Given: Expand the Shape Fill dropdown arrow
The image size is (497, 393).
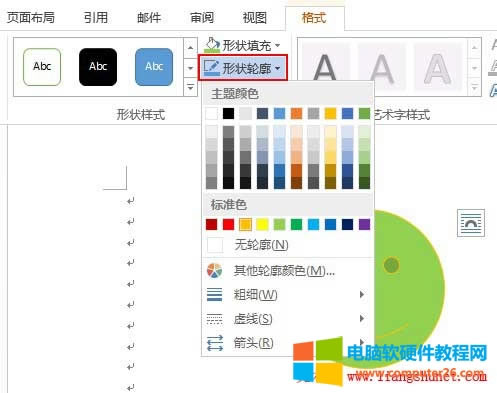Looking at the screenshot, I should click(x=278, y=45).
